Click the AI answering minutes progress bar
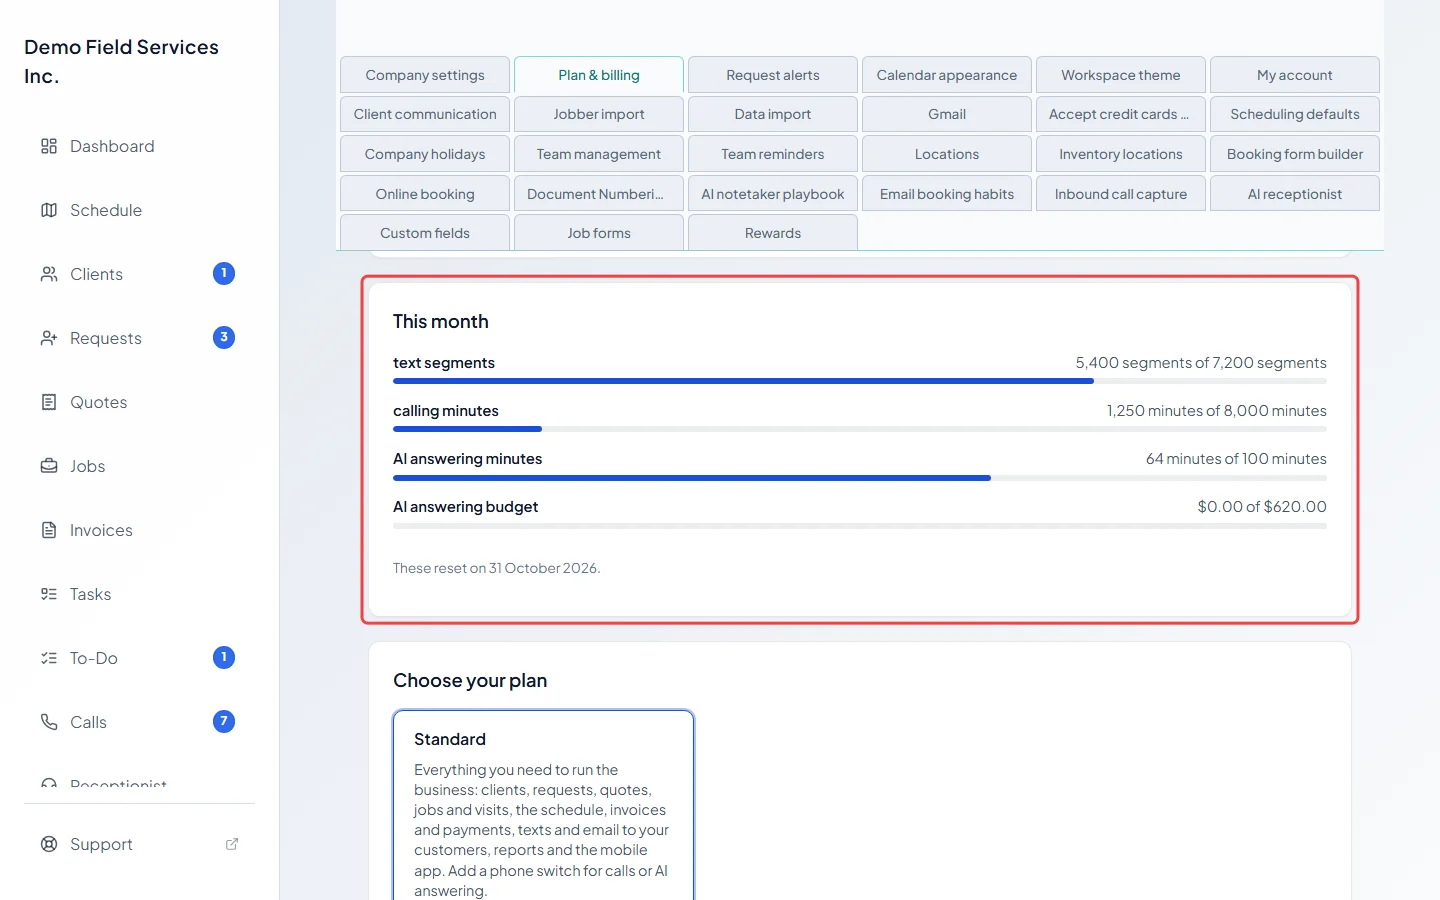The image size is (1440, 900). click(860, 478)
